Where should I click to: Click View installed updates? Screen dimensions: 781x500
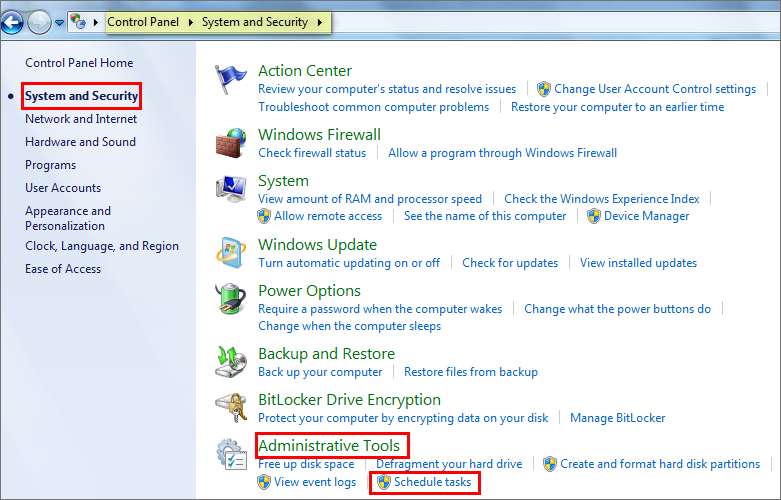[638, 263]
